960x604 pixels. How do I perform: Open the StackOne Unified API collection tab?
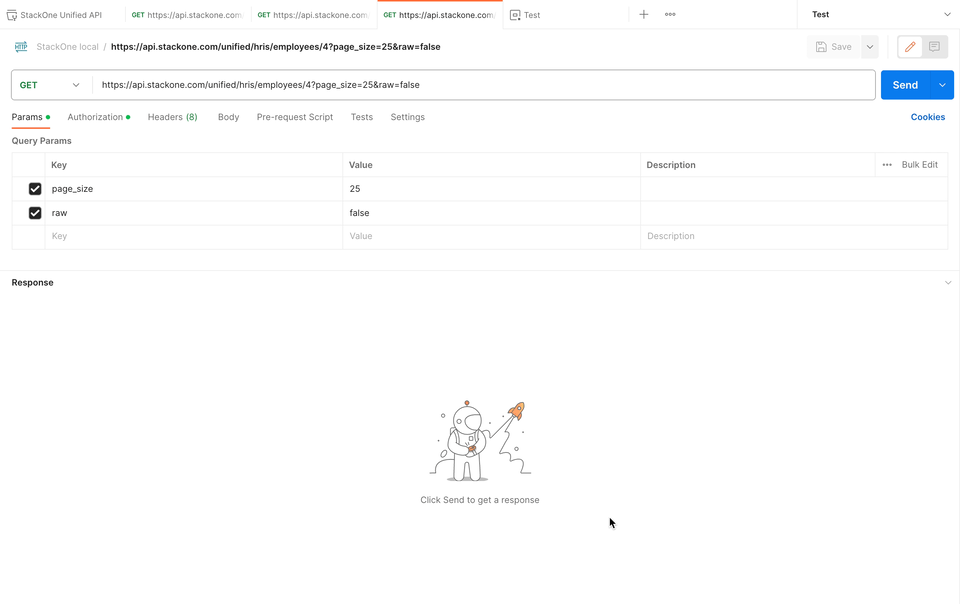[61, 15]
